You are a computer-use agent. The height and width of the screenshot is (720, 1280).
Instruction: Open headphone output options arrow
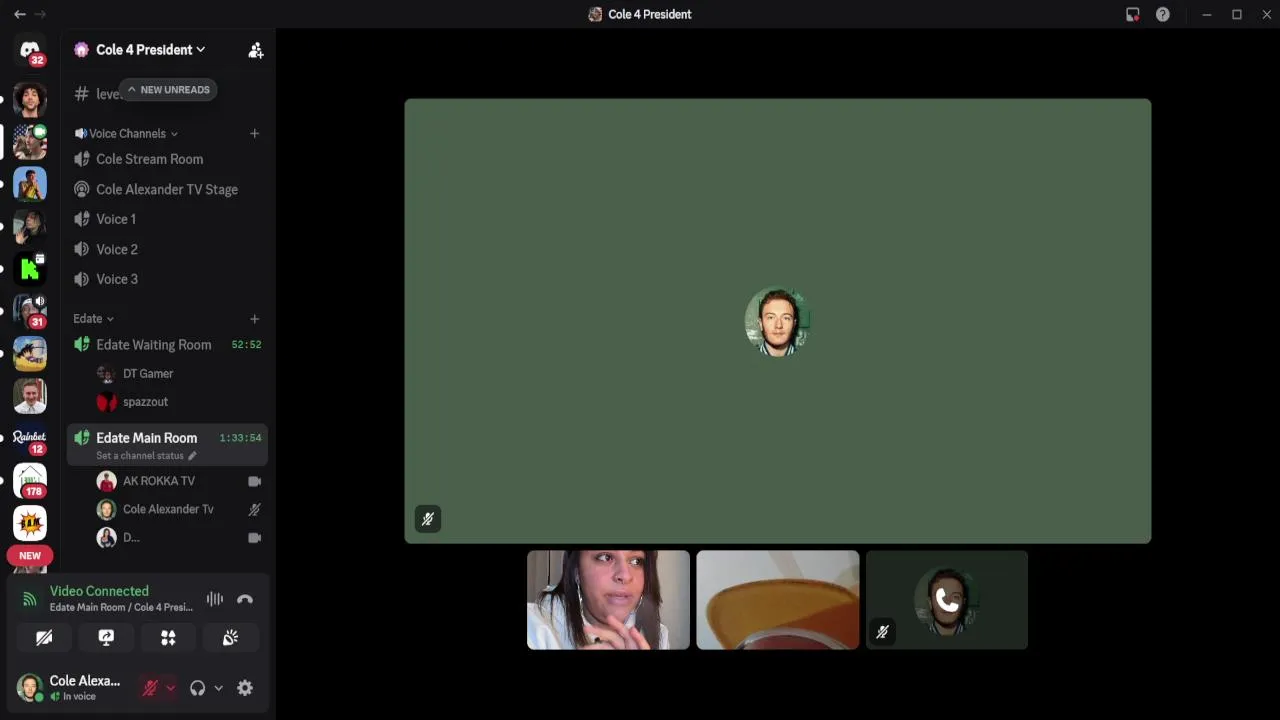(218, 688)
